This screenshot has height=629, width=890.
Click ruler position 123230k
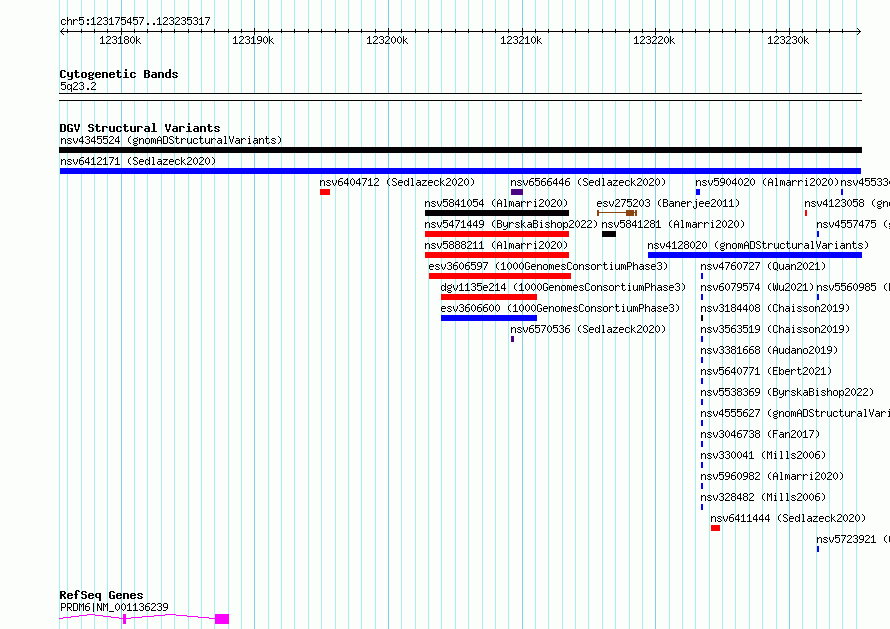pyautogui.click(x=788, y=40)
